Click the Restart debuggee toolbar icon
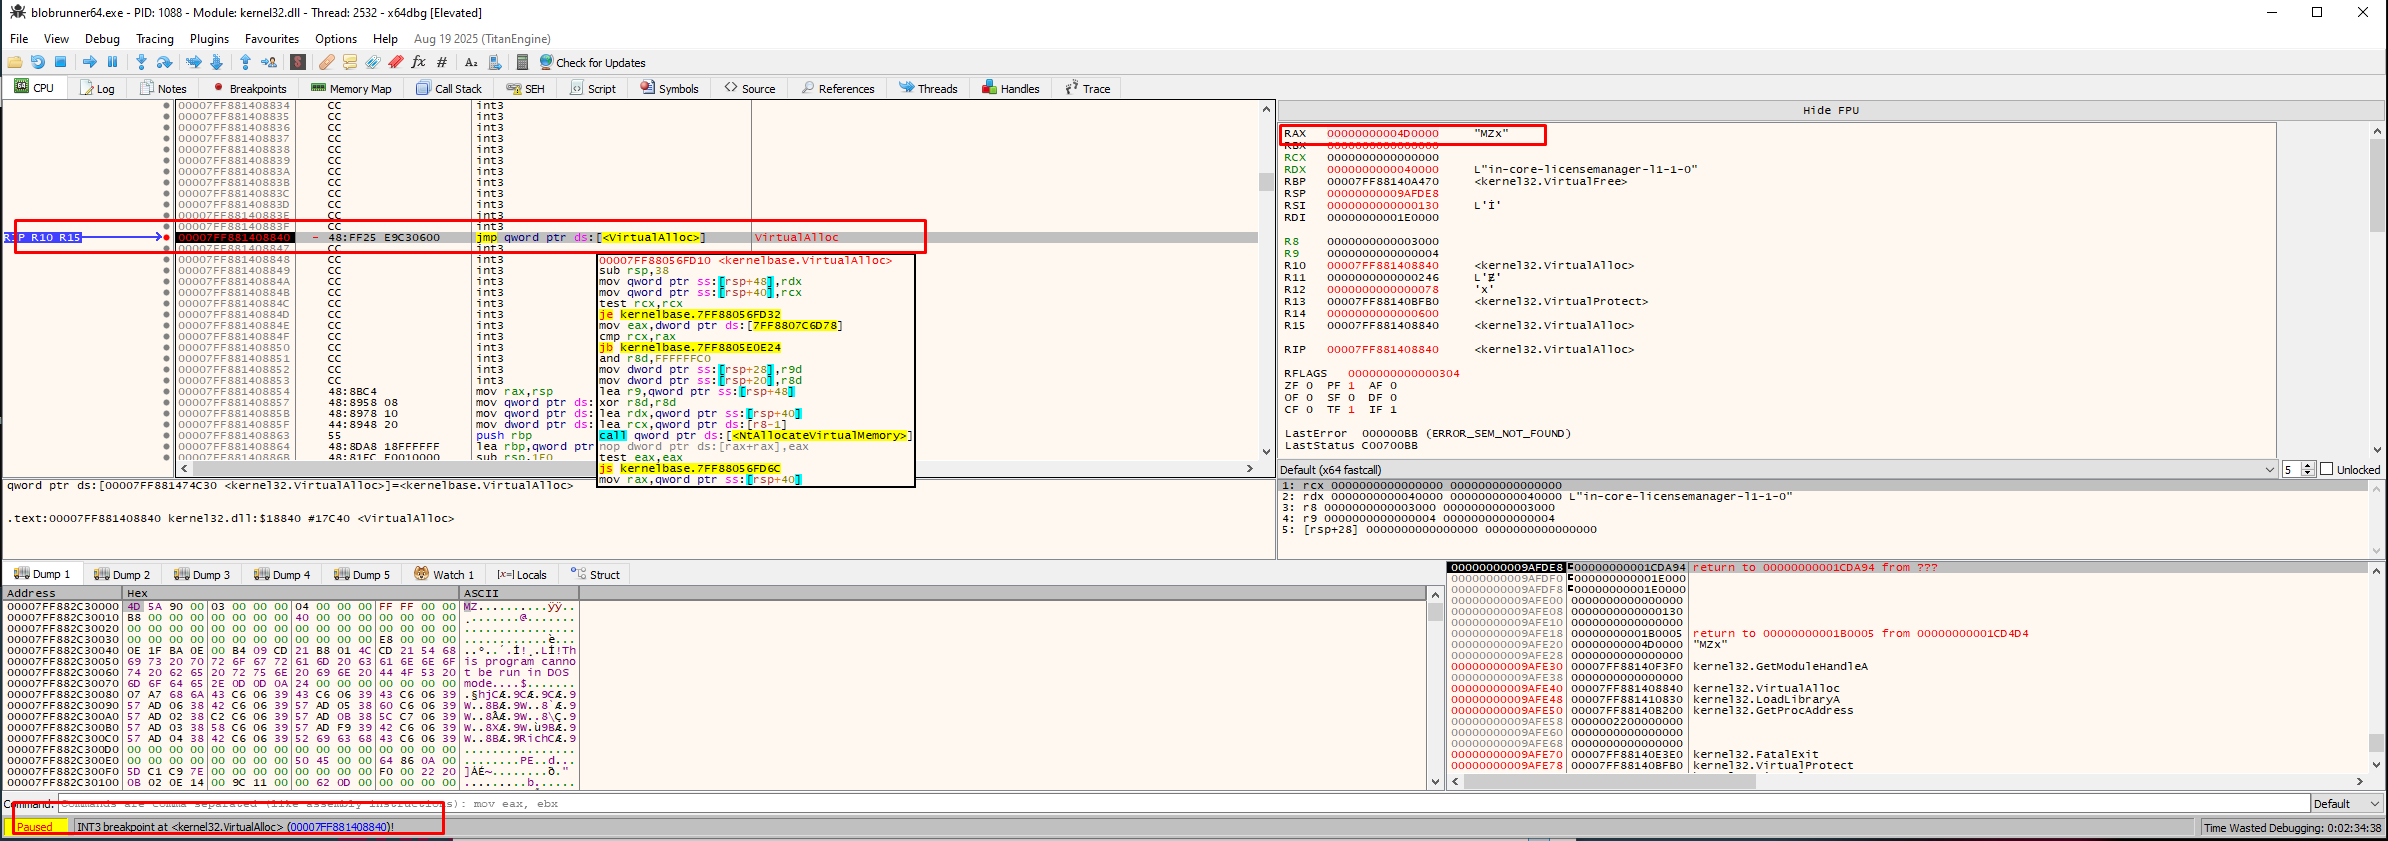Image resolution: width=2388 pixels, height=841 pixels. pyautogui.click(x=37, y=62)
